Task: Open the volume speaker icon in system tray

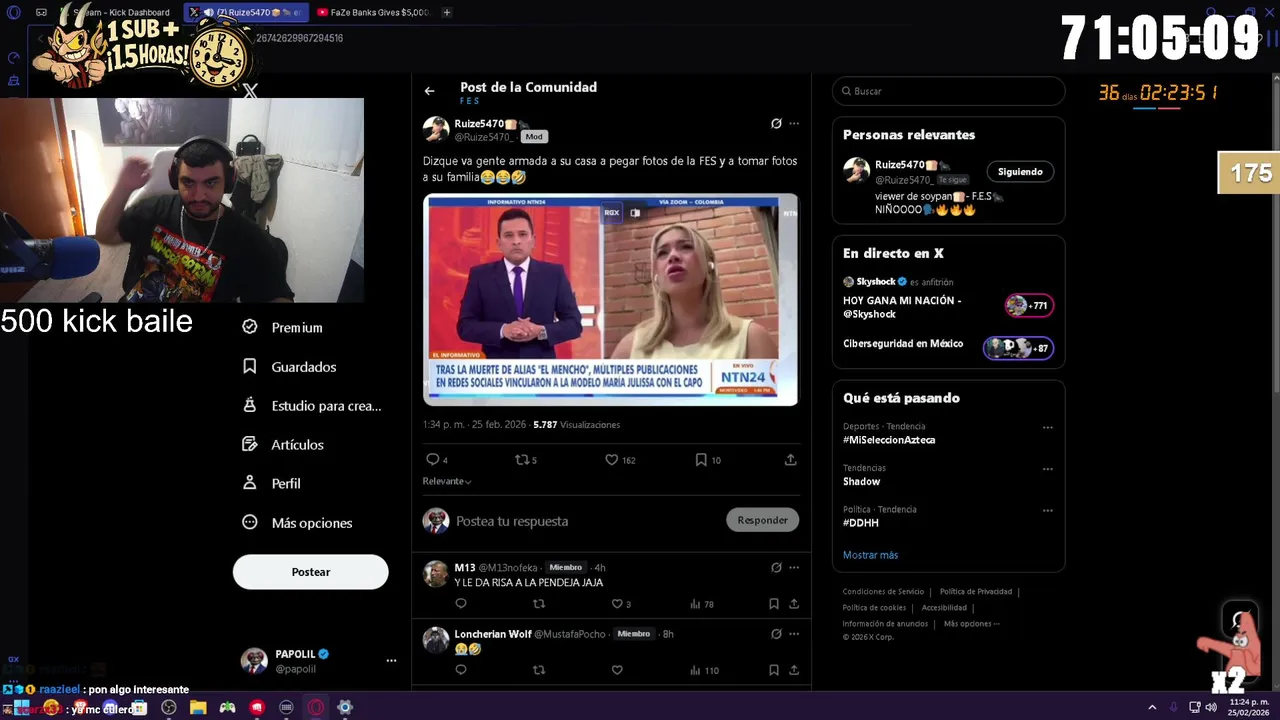Action: pos(1211,707)
